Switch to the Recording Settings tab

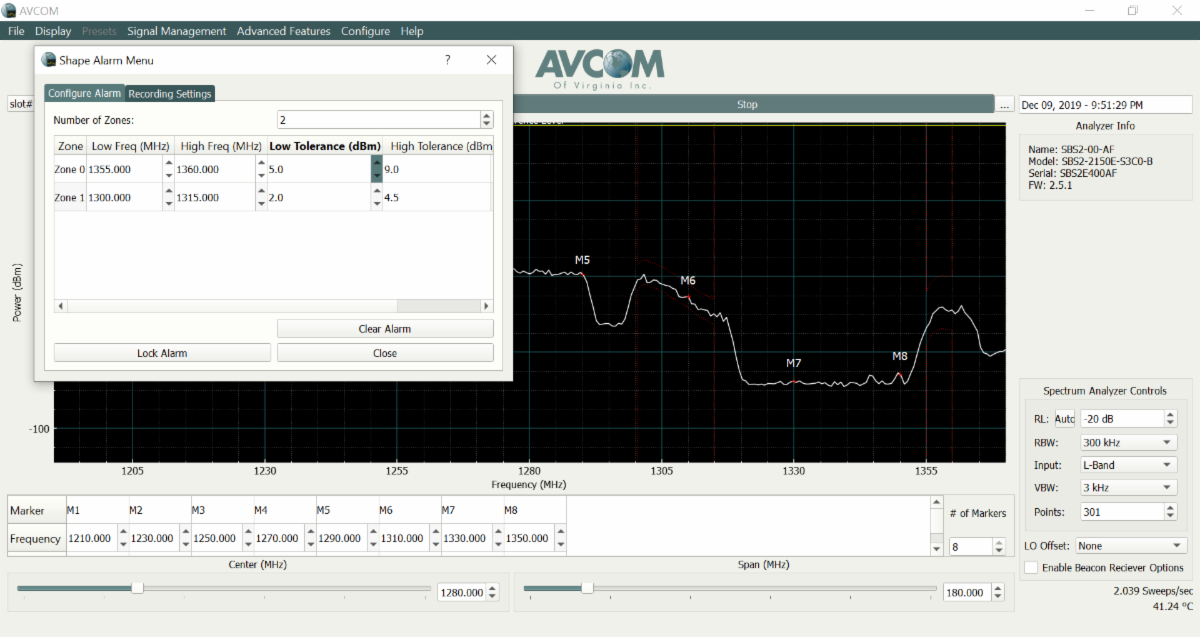tap(170, 94)
